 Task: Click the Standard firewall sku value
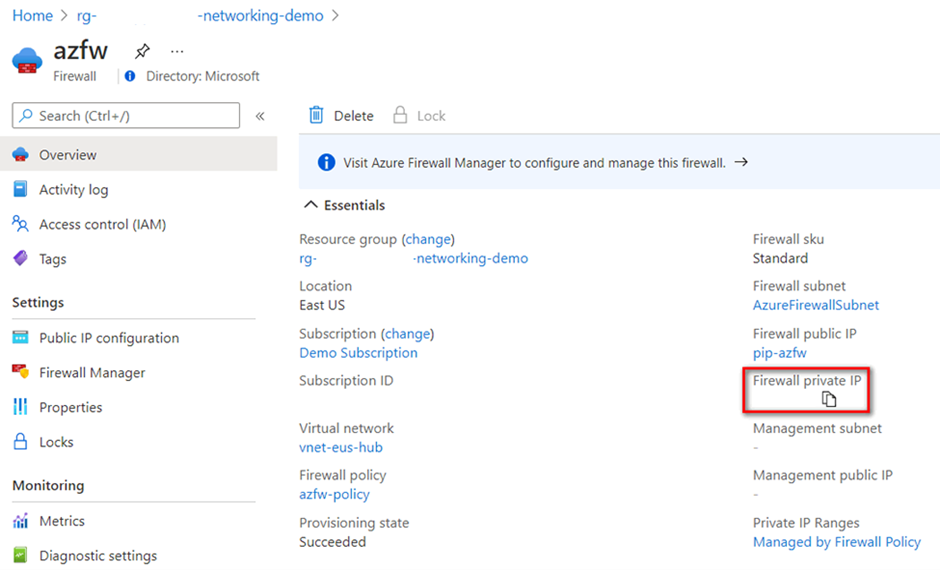pos(780,258)
